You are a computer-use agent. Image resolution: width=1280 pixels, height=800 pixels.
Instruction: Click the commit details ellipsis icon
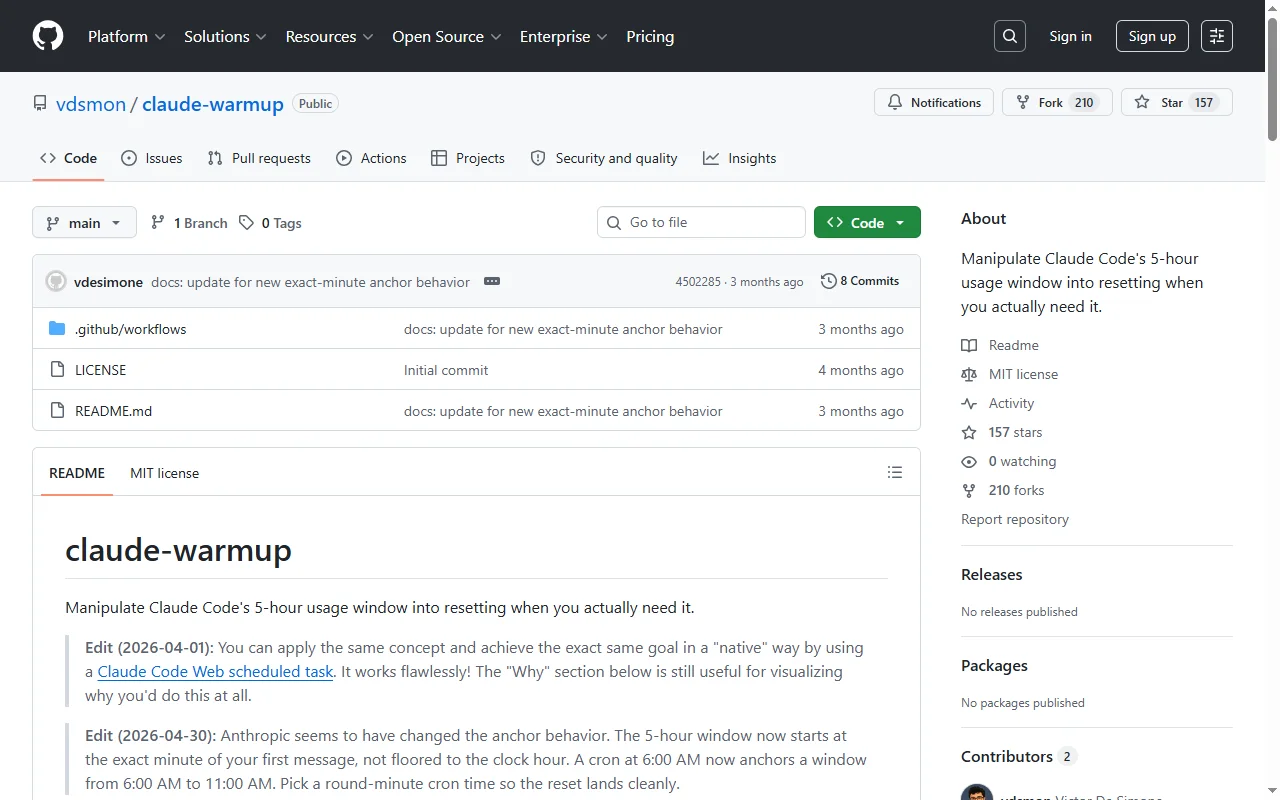(492, 281)
